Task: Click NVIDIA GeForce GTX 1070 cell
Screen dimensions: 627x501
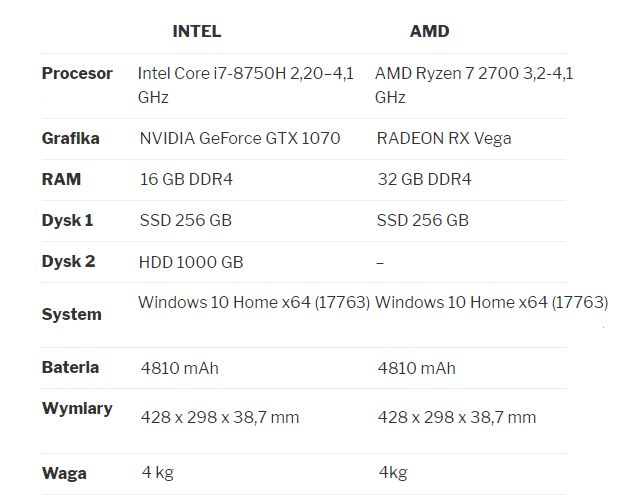Action: (x=240, y=138)
